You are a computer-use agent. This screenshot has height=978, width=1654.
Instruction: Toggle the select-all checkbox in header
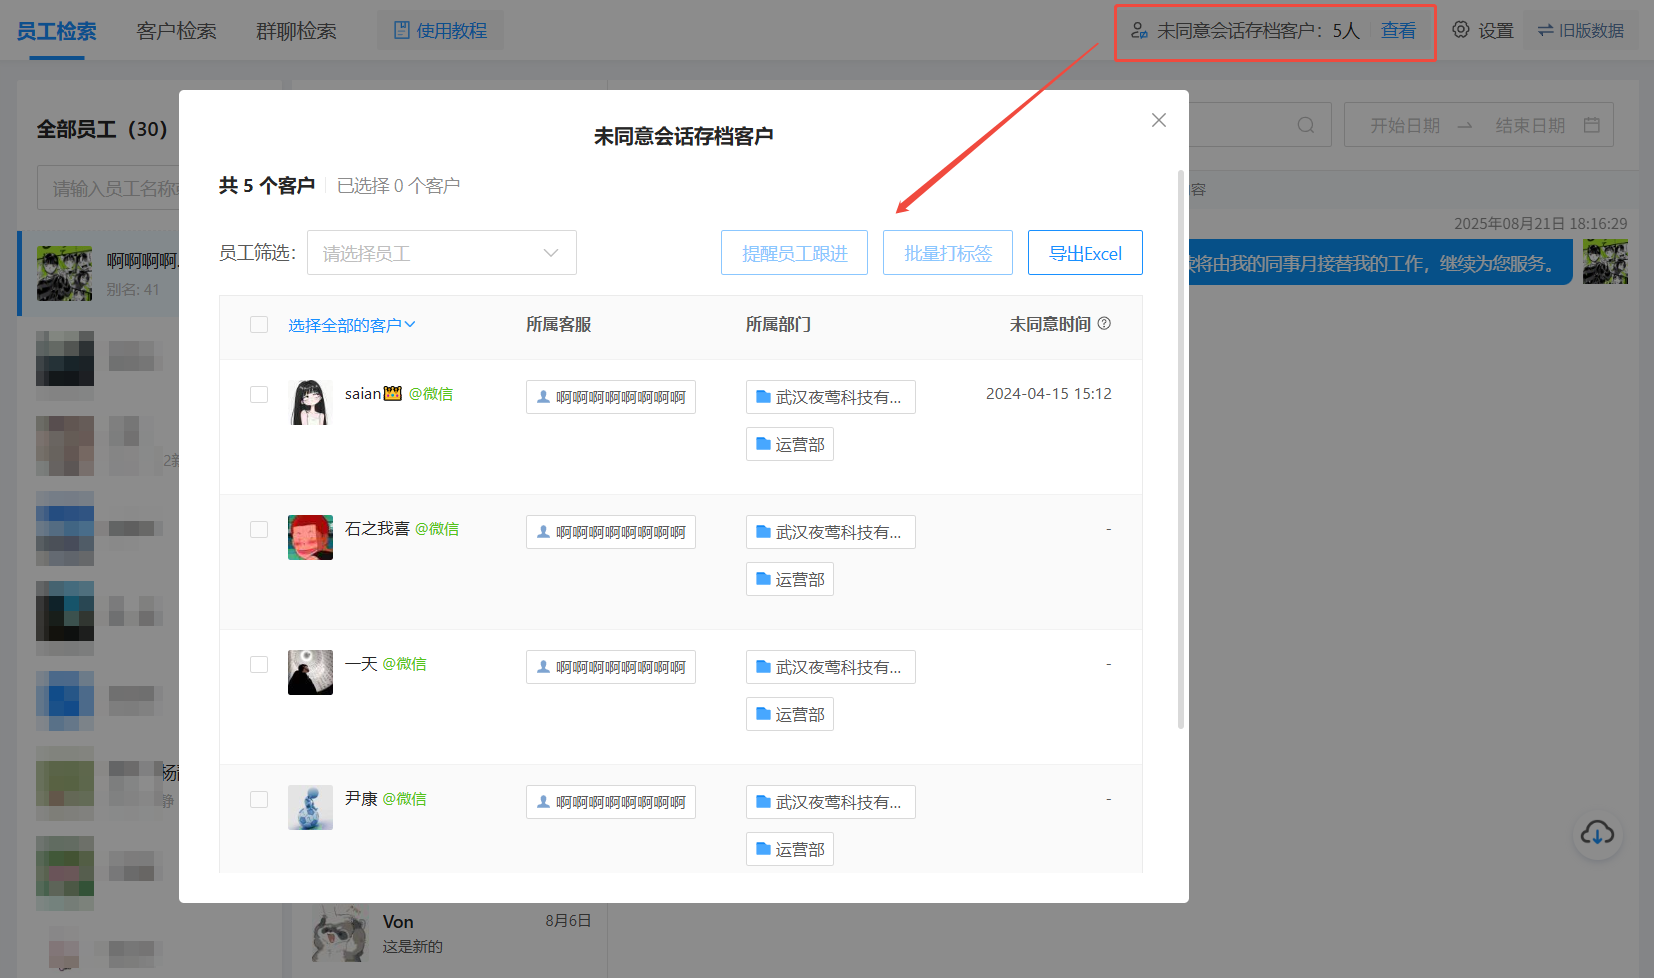click(x=259, y=324)
